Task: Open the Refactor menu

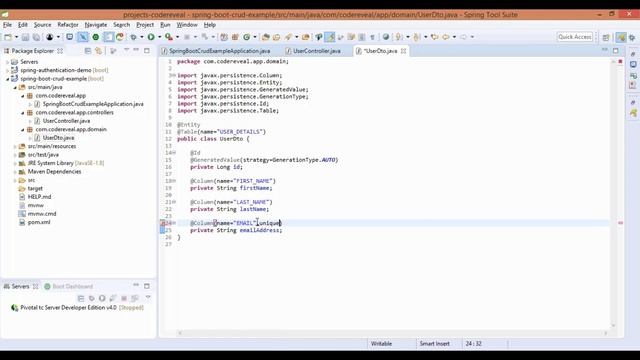Action: (x=68, y=25)
